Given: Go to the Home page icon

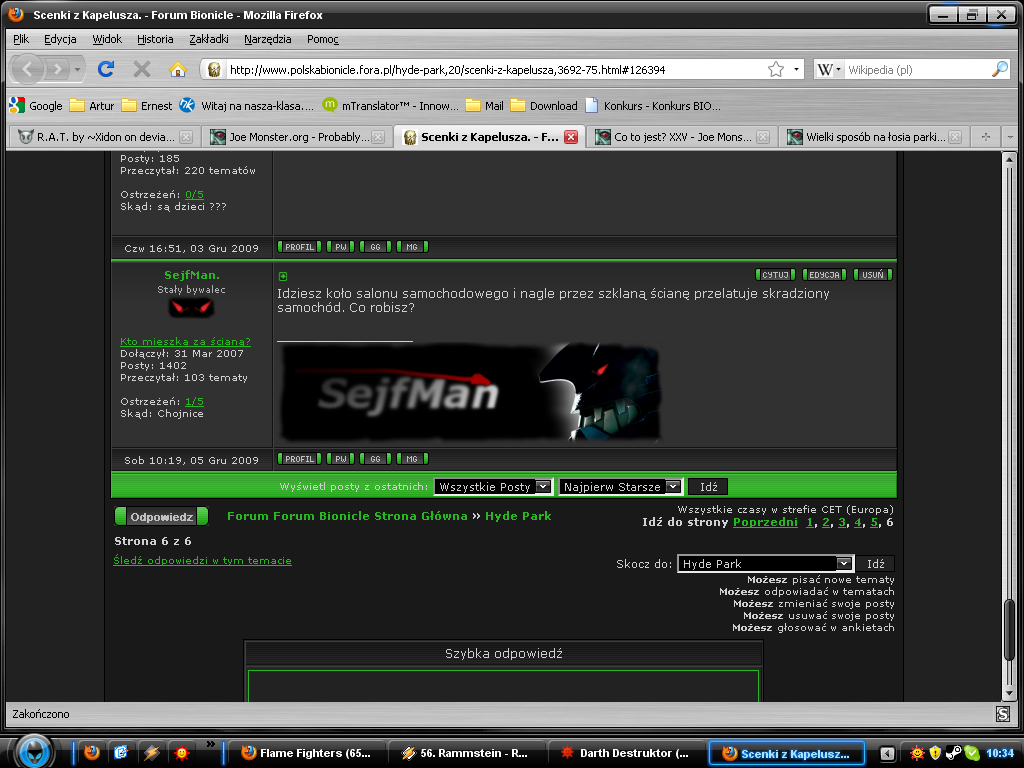Looking at the screenshot, I should click(178, 69).
